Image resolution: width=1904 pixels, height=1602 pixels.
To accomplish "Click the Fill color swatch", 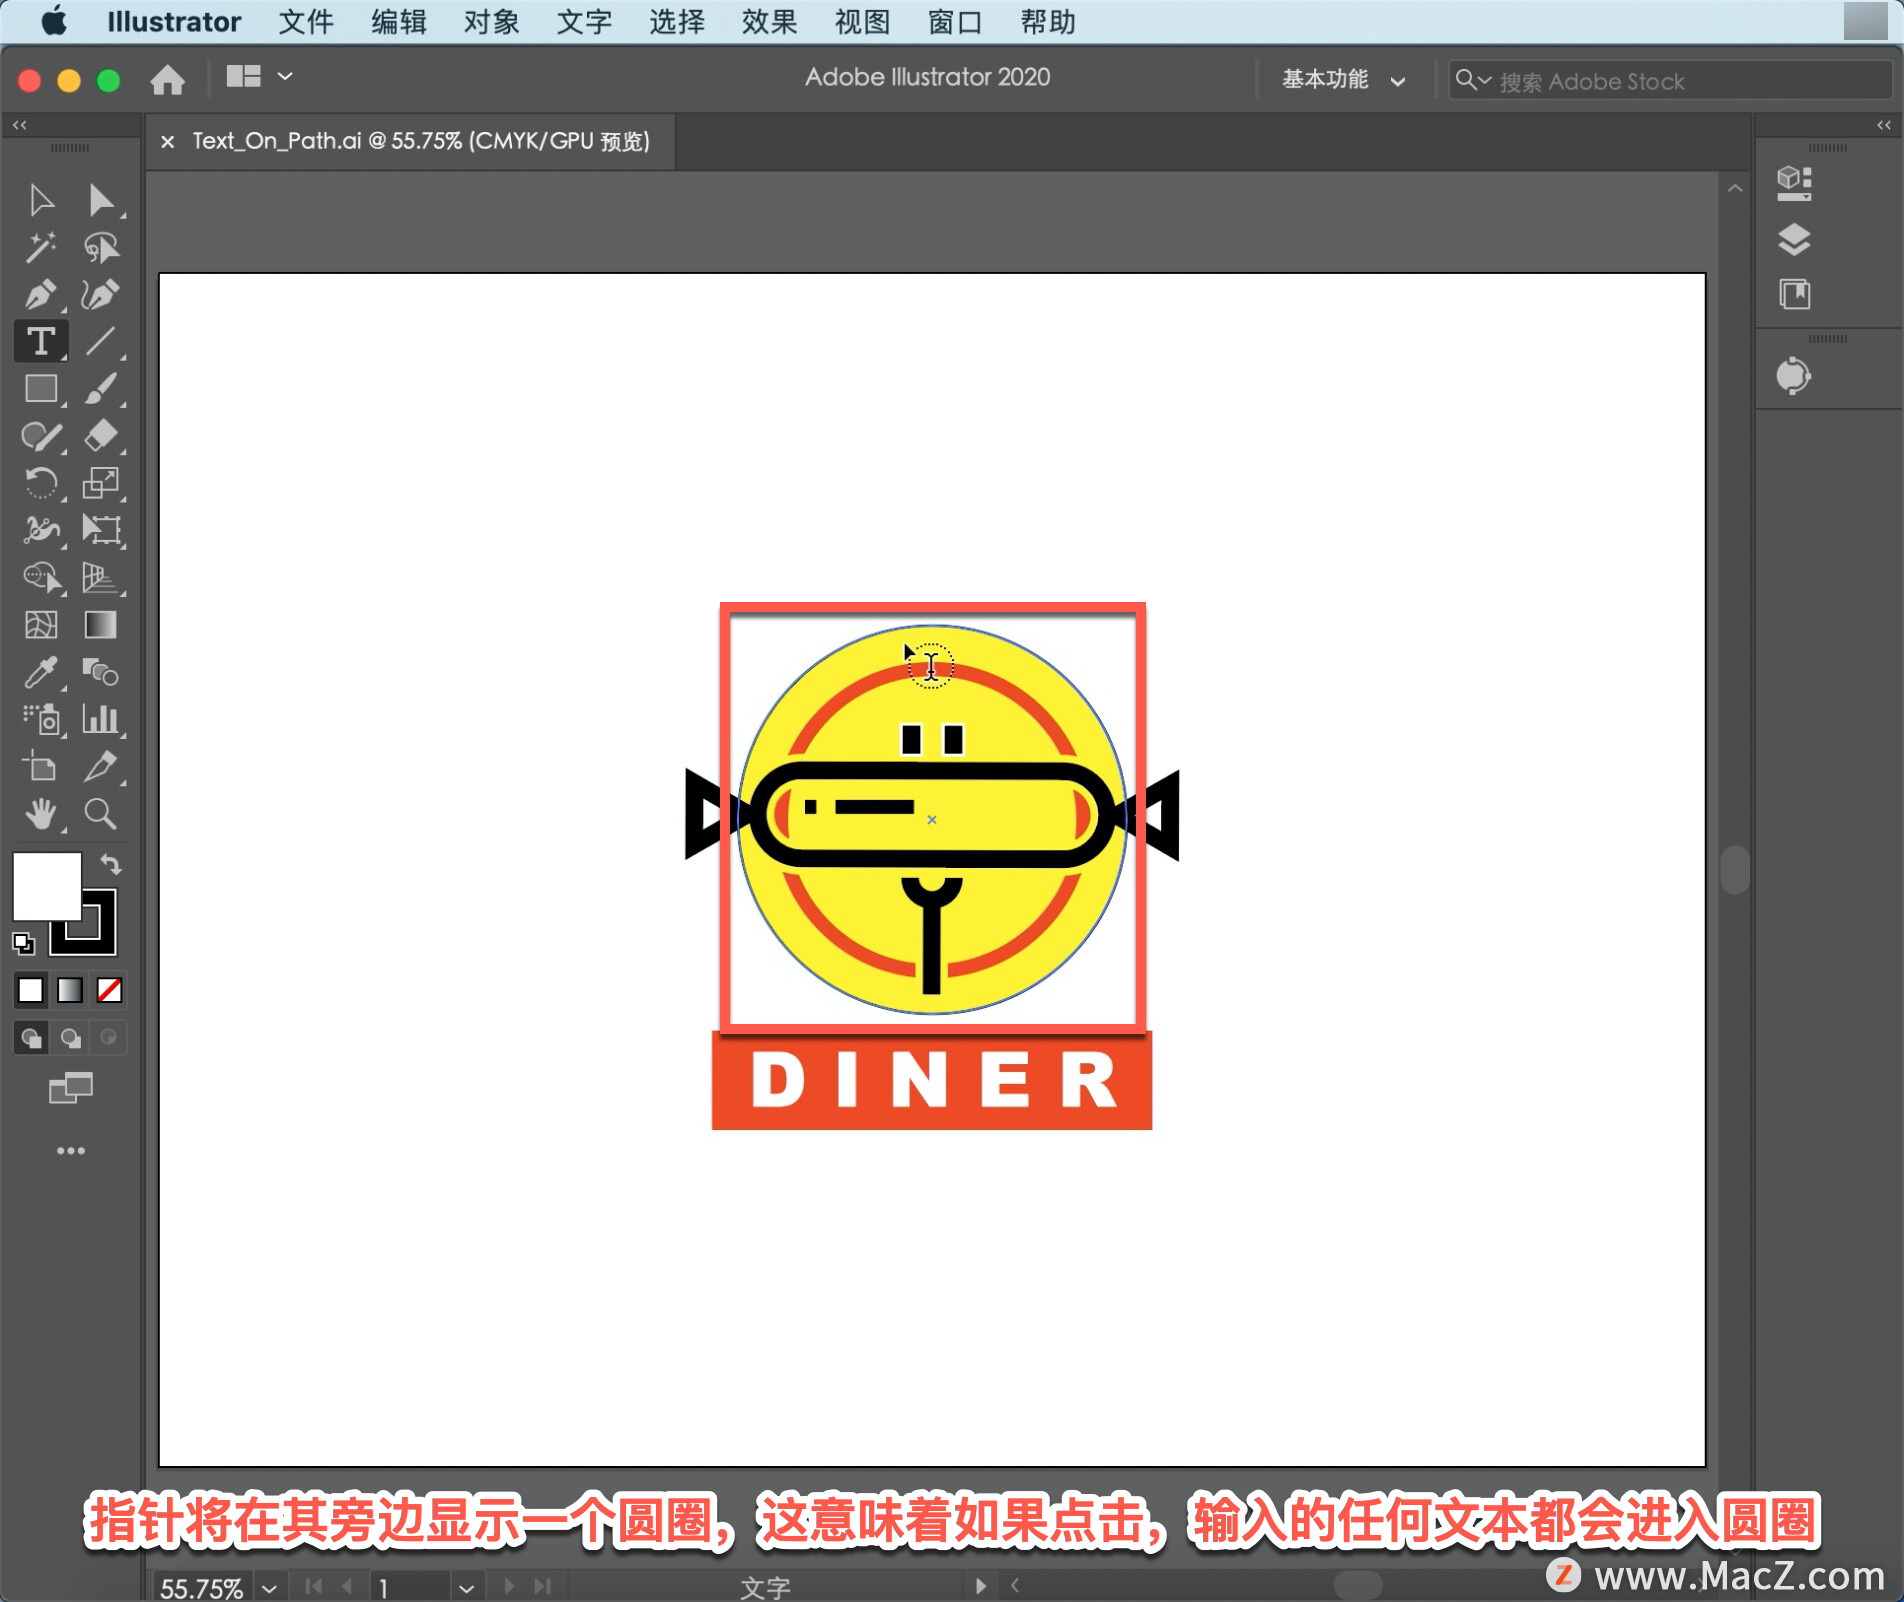I will [46, 886].
